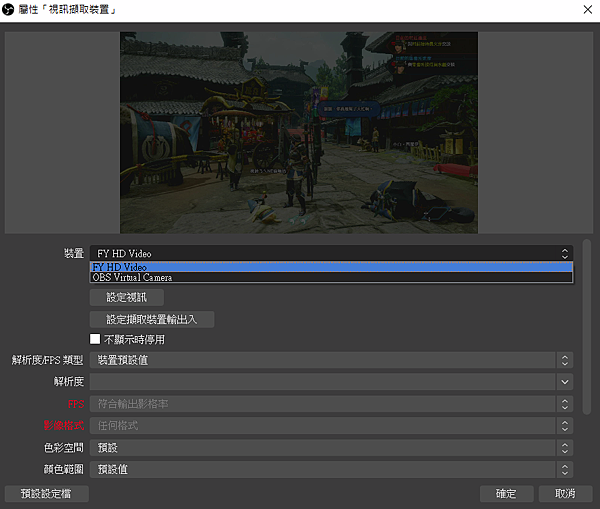The height and width of the screenshot is (509, 600).
Task: Click the OBS logo in title bar
Action: [x=8, y=9]
